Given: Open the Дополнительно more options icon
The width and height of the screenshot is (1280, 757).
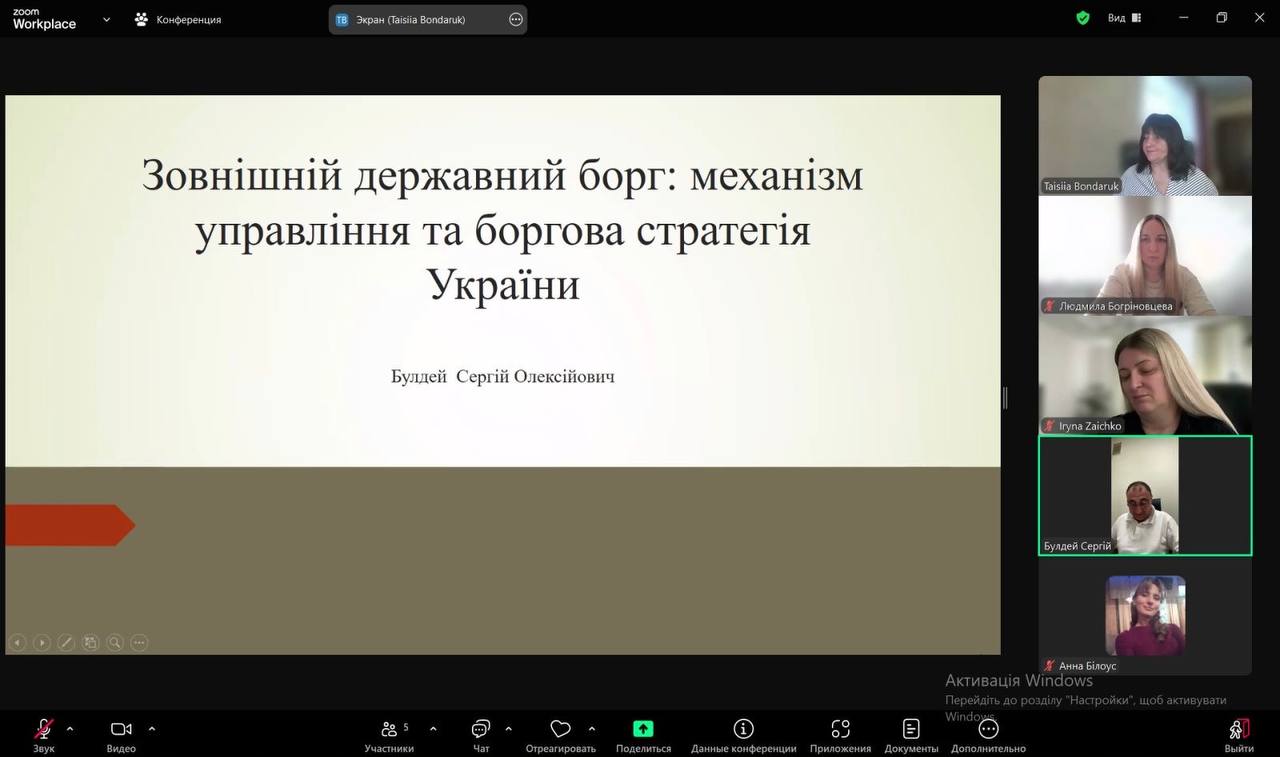Looking at the screenshot, I should (x=988, y=730).
